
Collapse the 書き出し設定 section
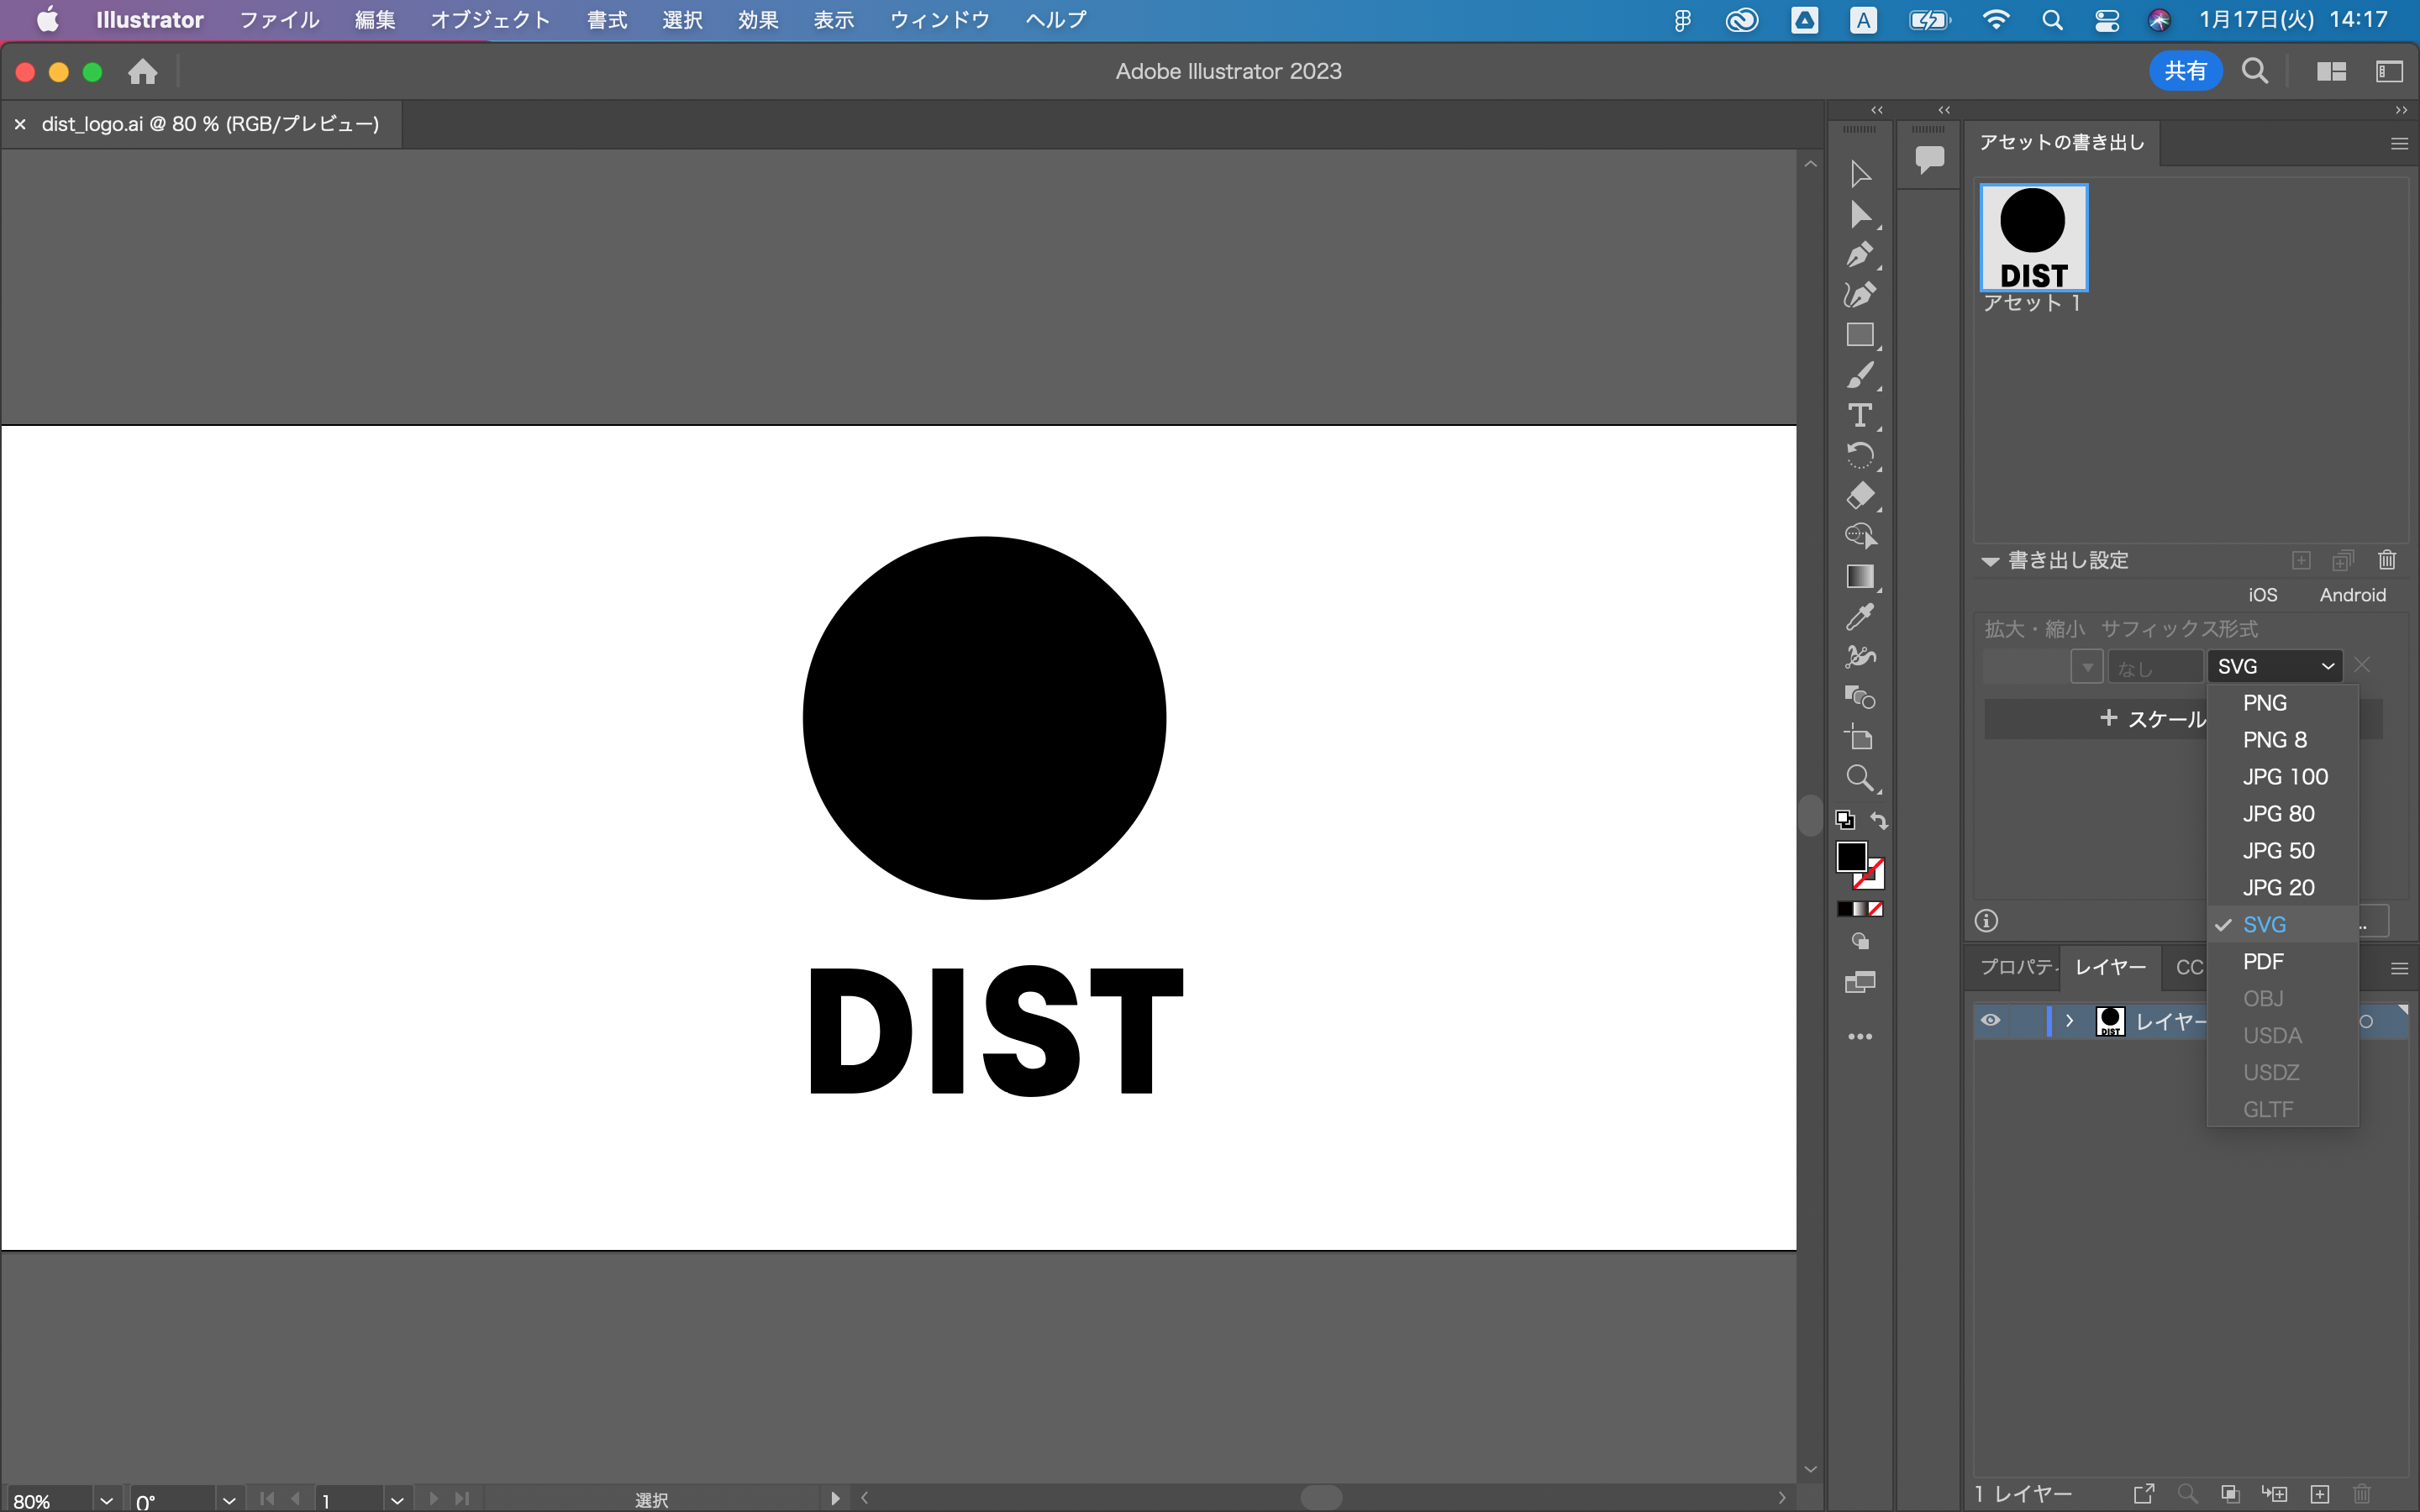click(1990, 561)
